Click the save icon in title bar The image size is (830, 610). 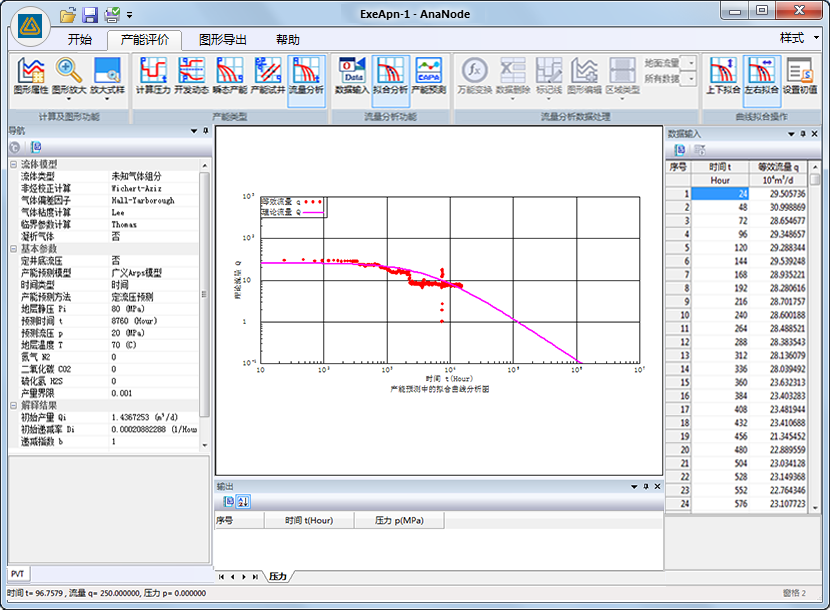pyautogui.click(x=90, y=15)
